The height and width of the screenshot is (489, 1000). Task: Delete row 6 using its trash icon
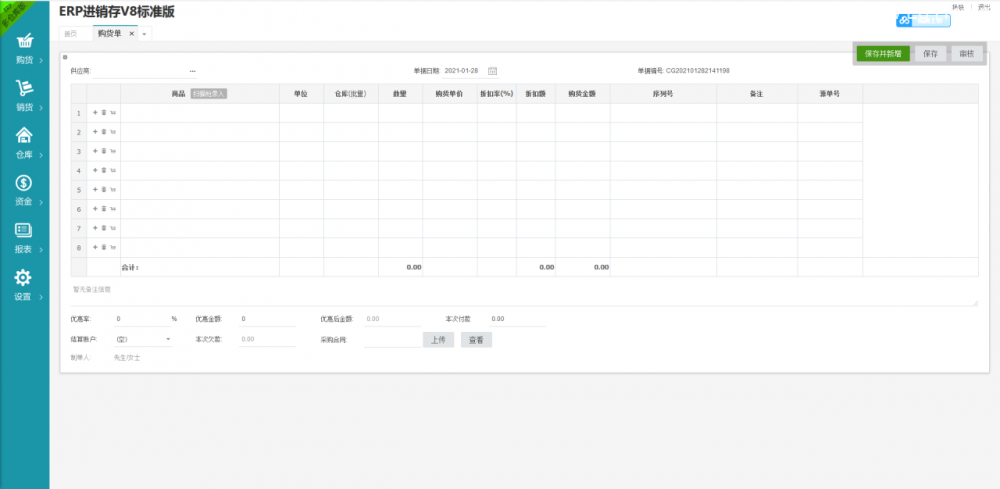(x=103, y=208)
